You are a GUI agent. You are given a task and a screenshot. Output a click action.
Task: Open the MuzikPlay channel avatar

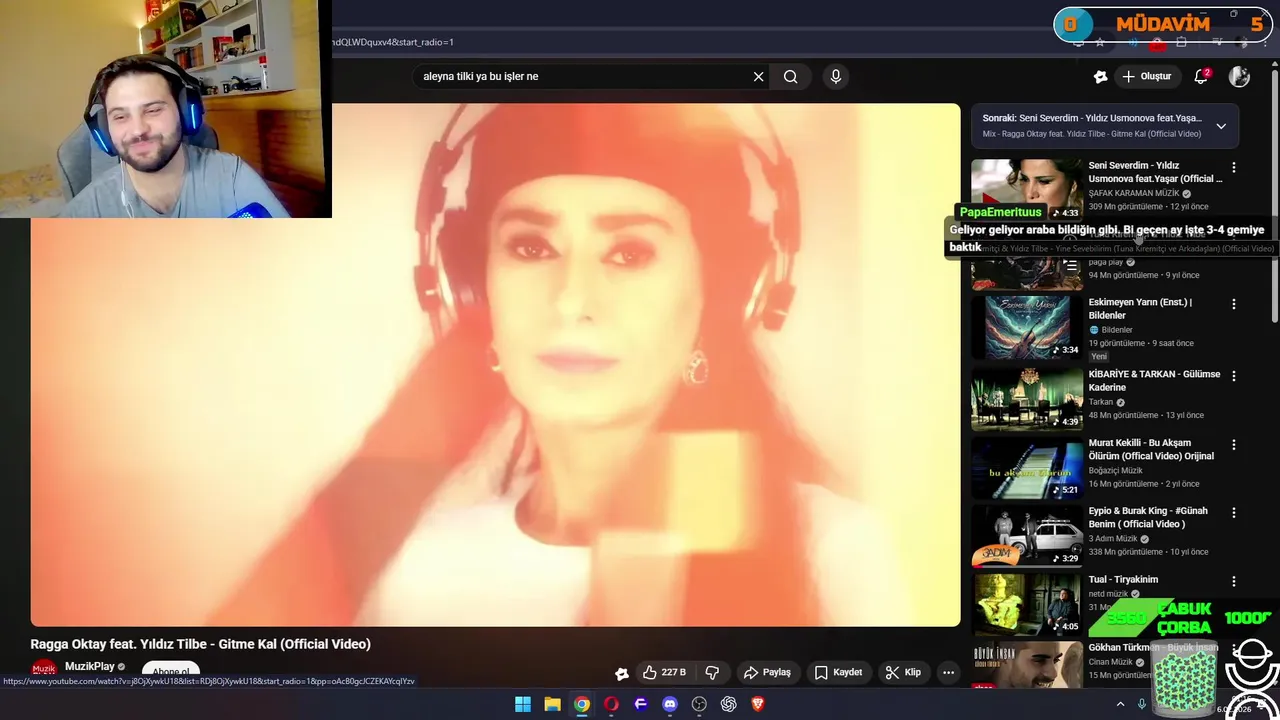pyautogui.click(x=43, y=669)
